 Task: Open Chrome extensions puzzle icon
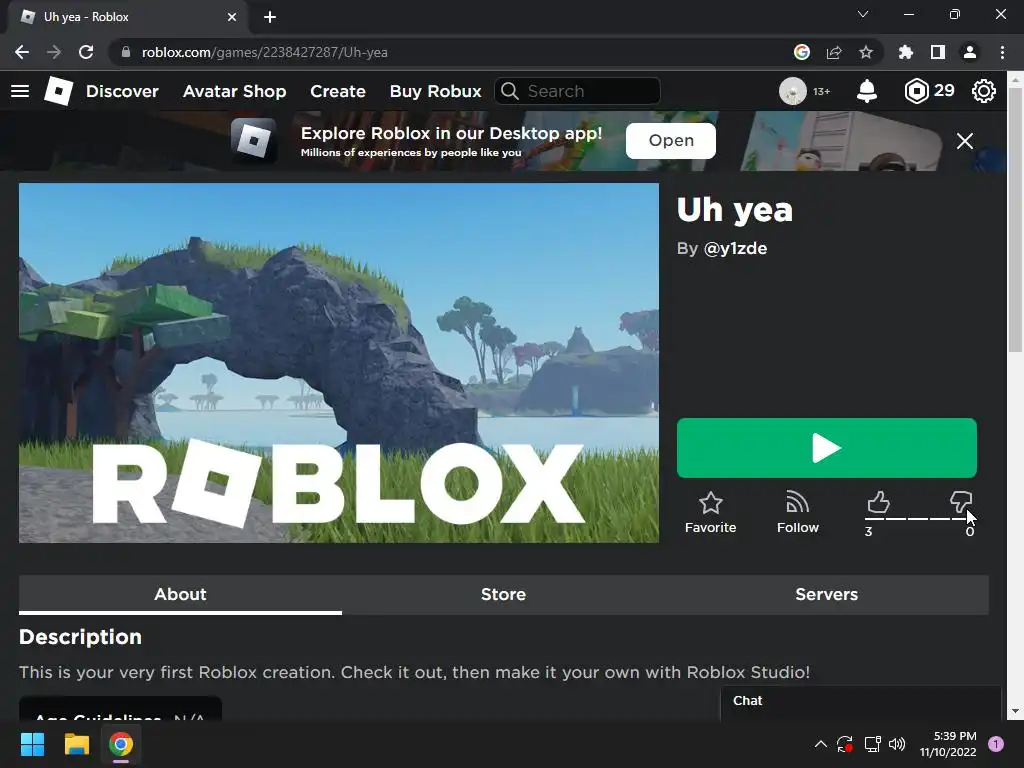(906, 52)
